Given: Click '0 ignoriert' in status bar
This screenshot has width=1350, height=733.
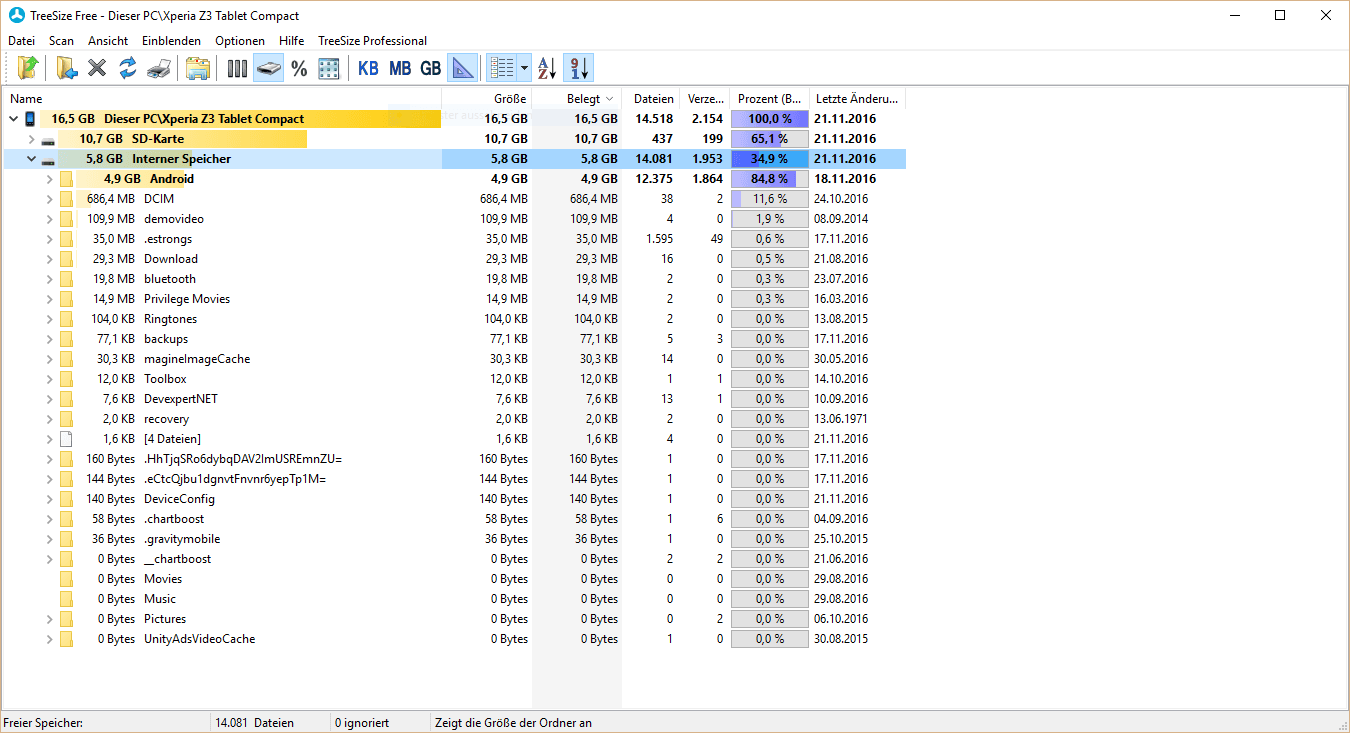Looking at the screenshot, I should [x=362, y=722].
